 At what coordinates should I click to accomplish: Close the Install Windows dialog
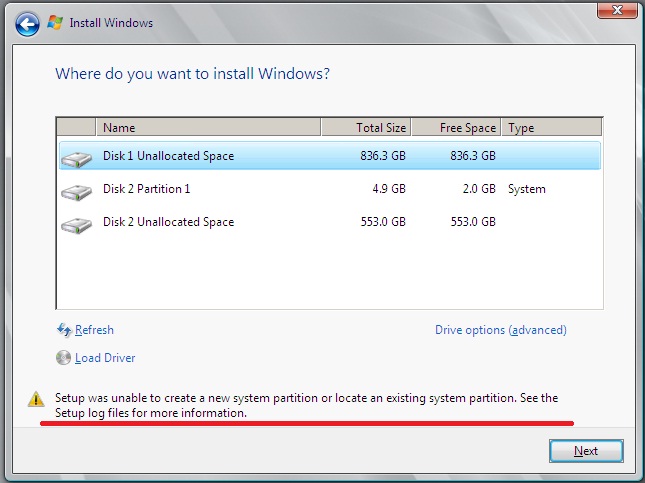pos(617,10)
